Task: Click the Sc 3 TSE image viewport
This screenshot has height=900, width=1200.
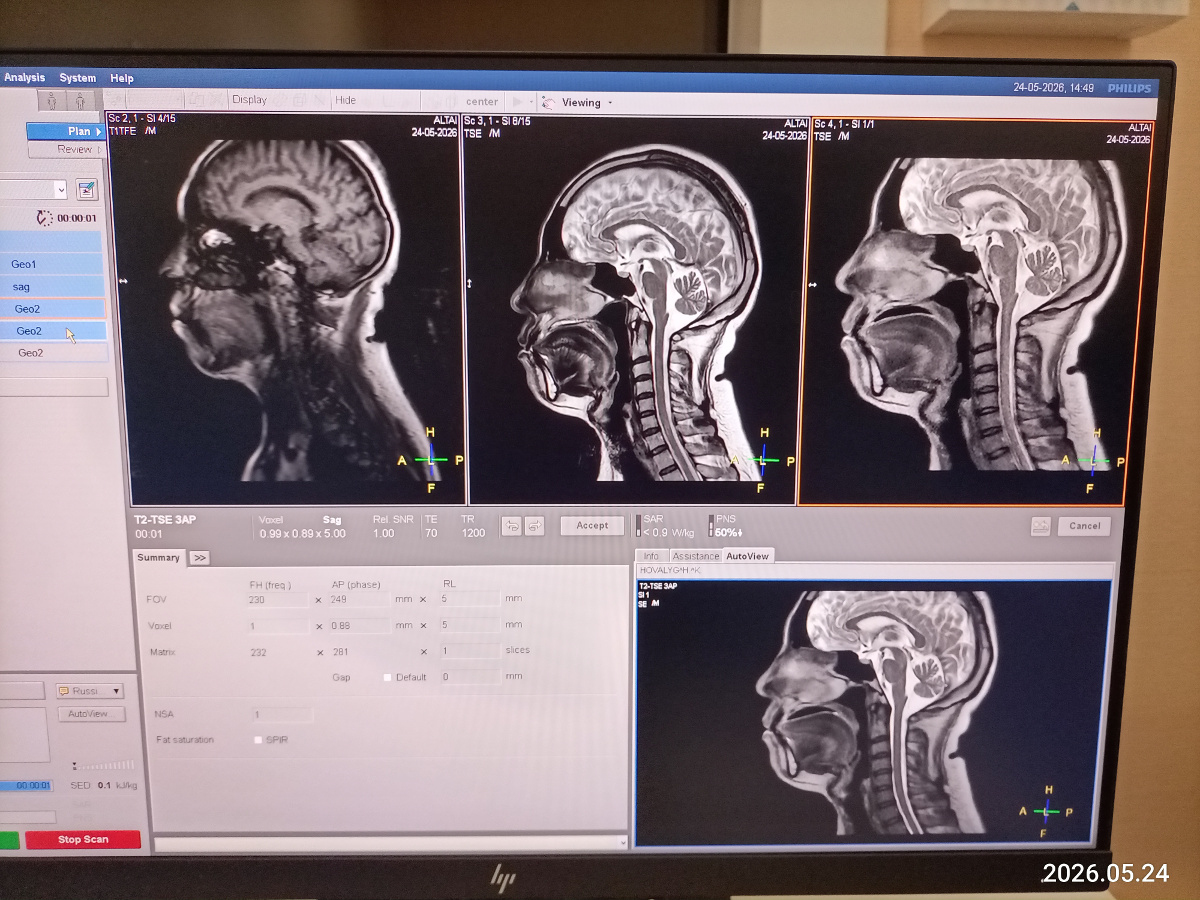Action: 638,310
